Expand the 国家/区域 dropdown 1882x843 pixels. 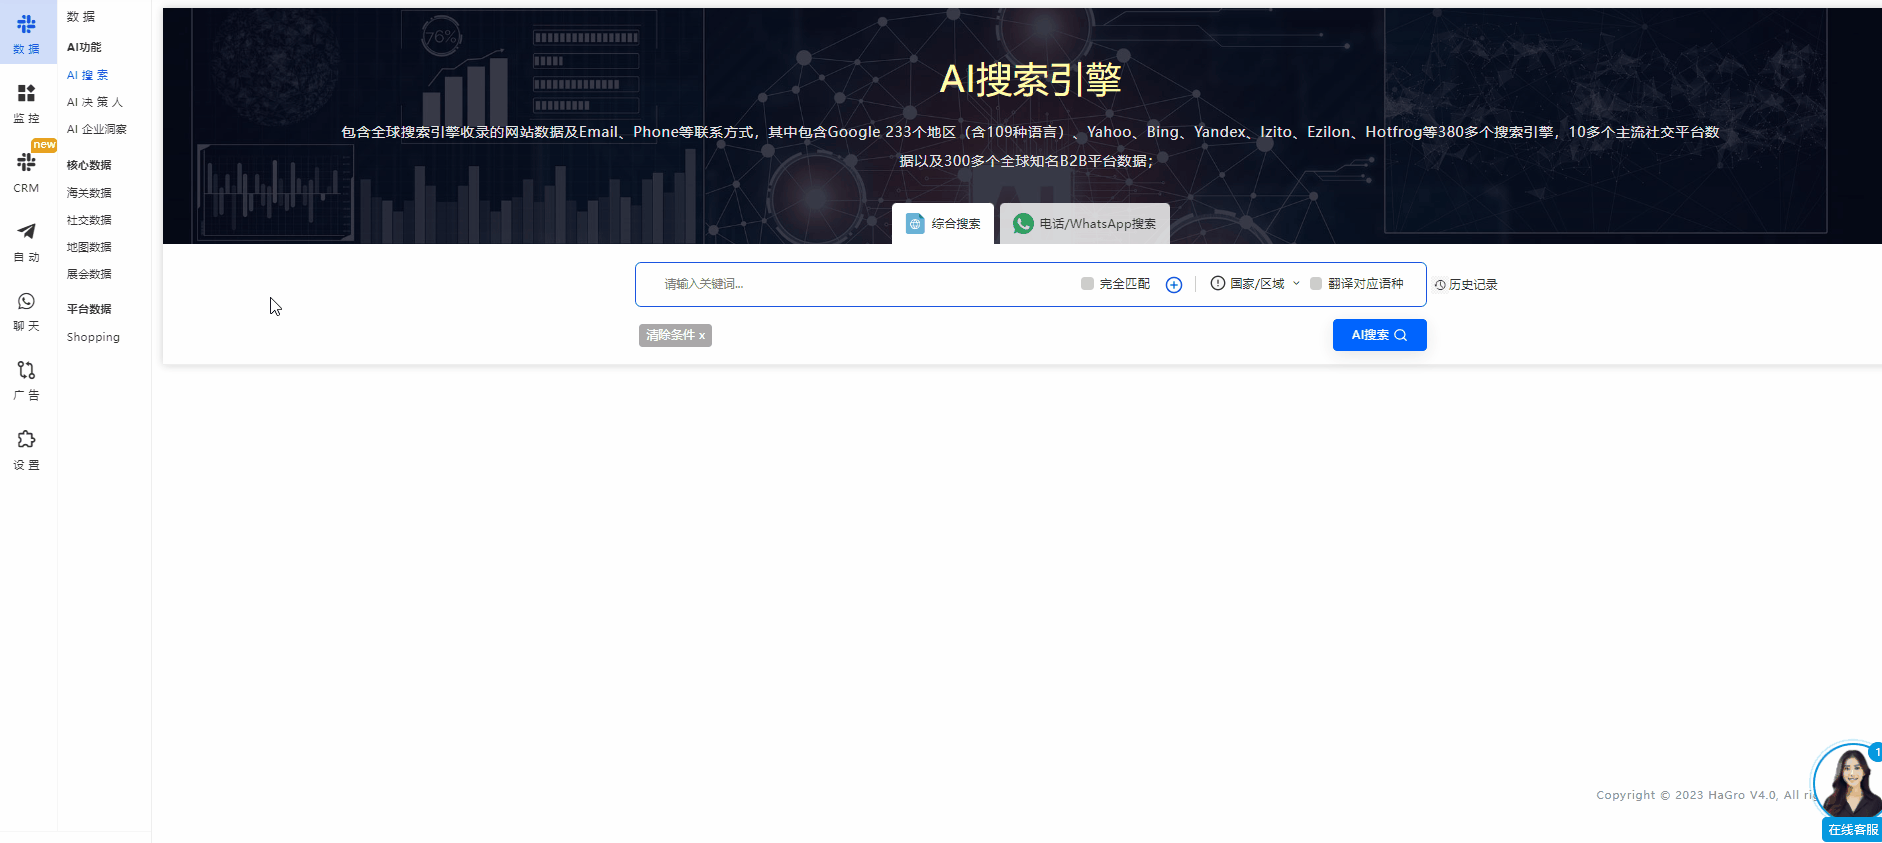[1257, 284]
